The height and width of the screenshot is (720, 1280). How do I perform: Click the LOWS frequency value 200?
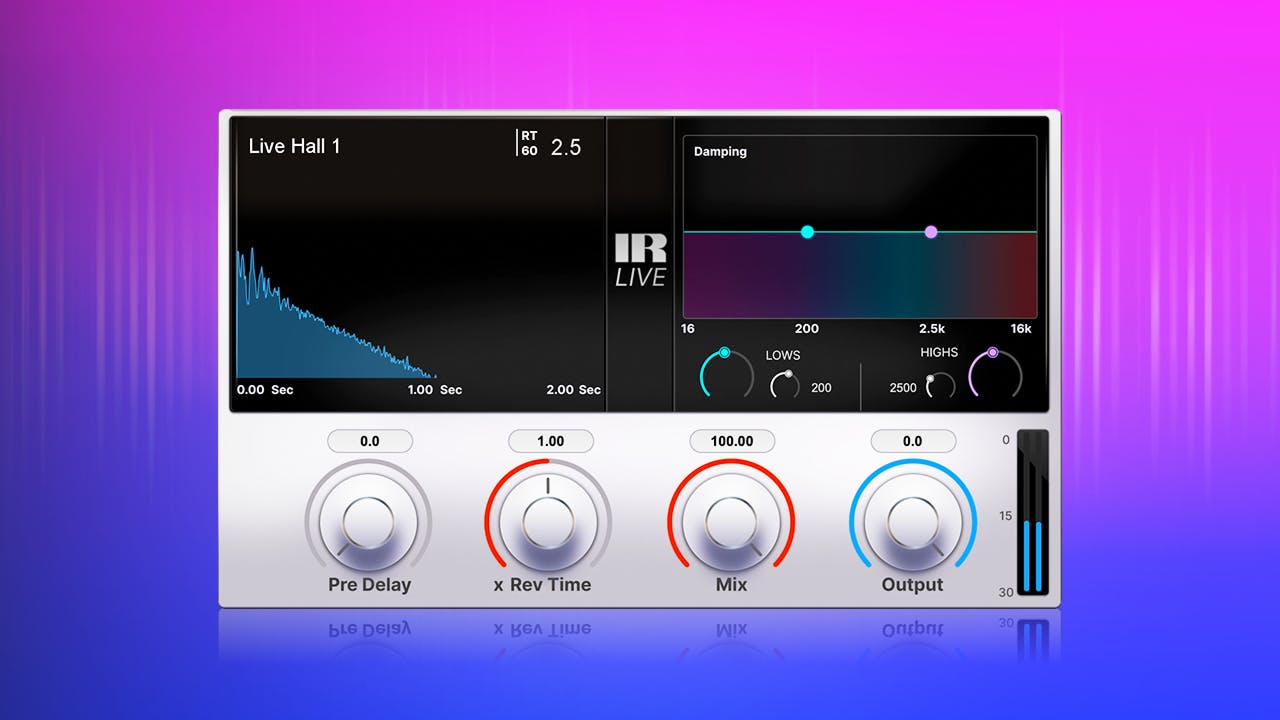pyautogui.click(x=821, y=388)
